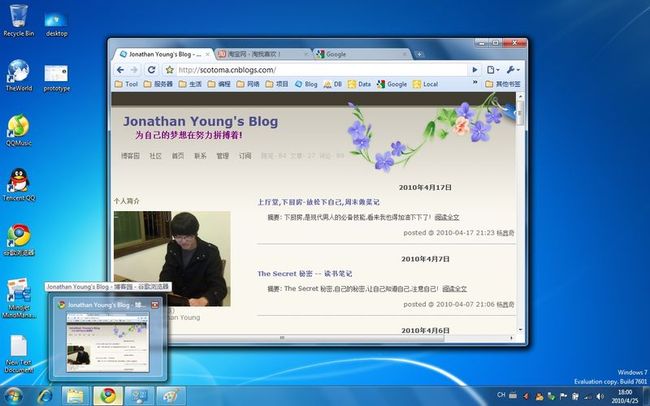The image size is (650, 406).
Task: Click the vertical scrollbar down arrow
Action: pyautogui.click(x=521, y=330)
